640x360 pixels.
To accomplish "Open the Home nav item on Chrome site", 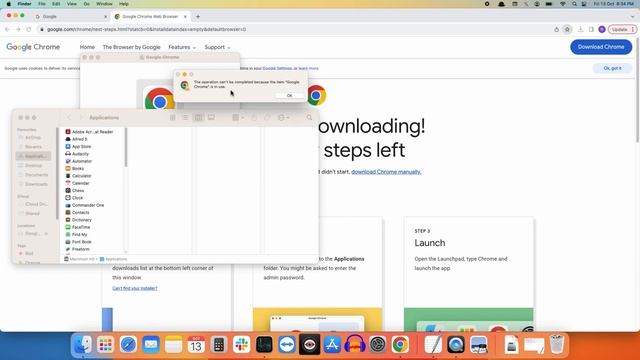I will tap(87, 47).
